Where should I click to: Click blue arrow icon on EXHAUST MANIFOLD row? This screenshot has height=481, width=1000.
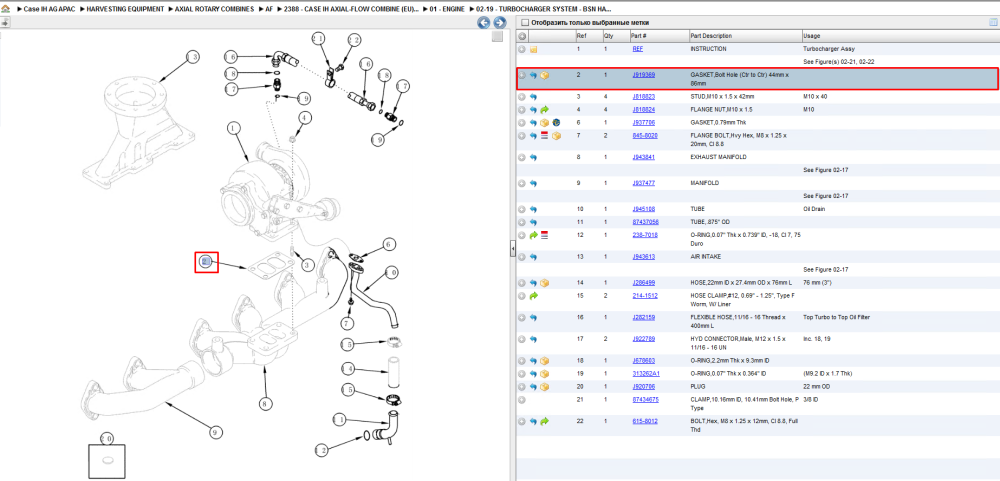coord(533,158)
